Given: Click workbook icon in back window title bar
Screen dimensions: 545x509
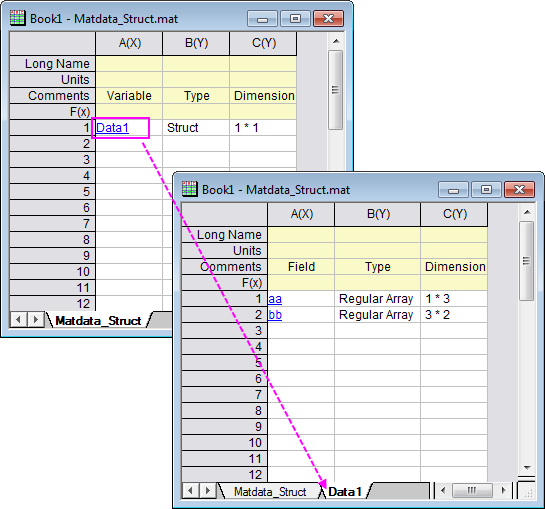Looking at the screenshot, I should (18, 18).
